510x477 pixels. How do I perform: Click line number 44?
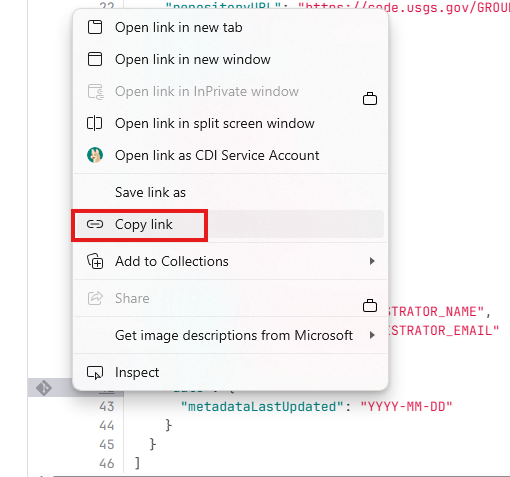(x=107, y=426)
